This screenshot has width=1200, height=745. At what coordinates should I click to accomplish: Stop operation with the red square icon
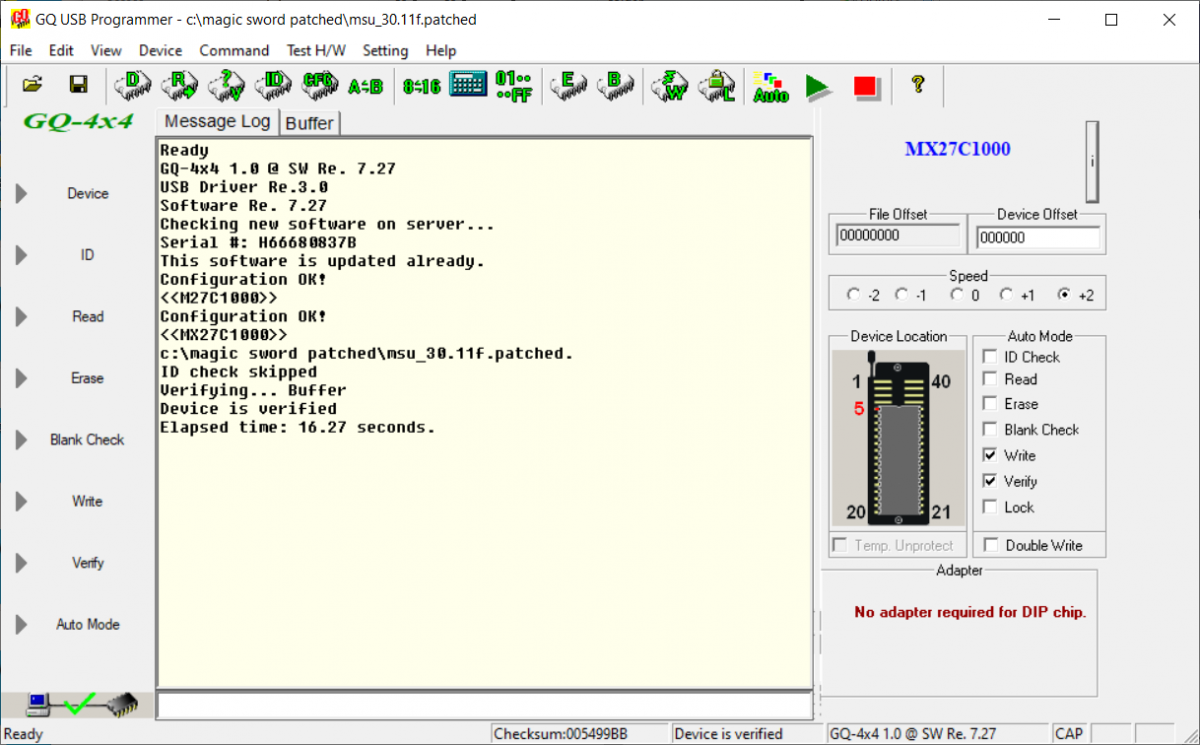pos(865,87)
